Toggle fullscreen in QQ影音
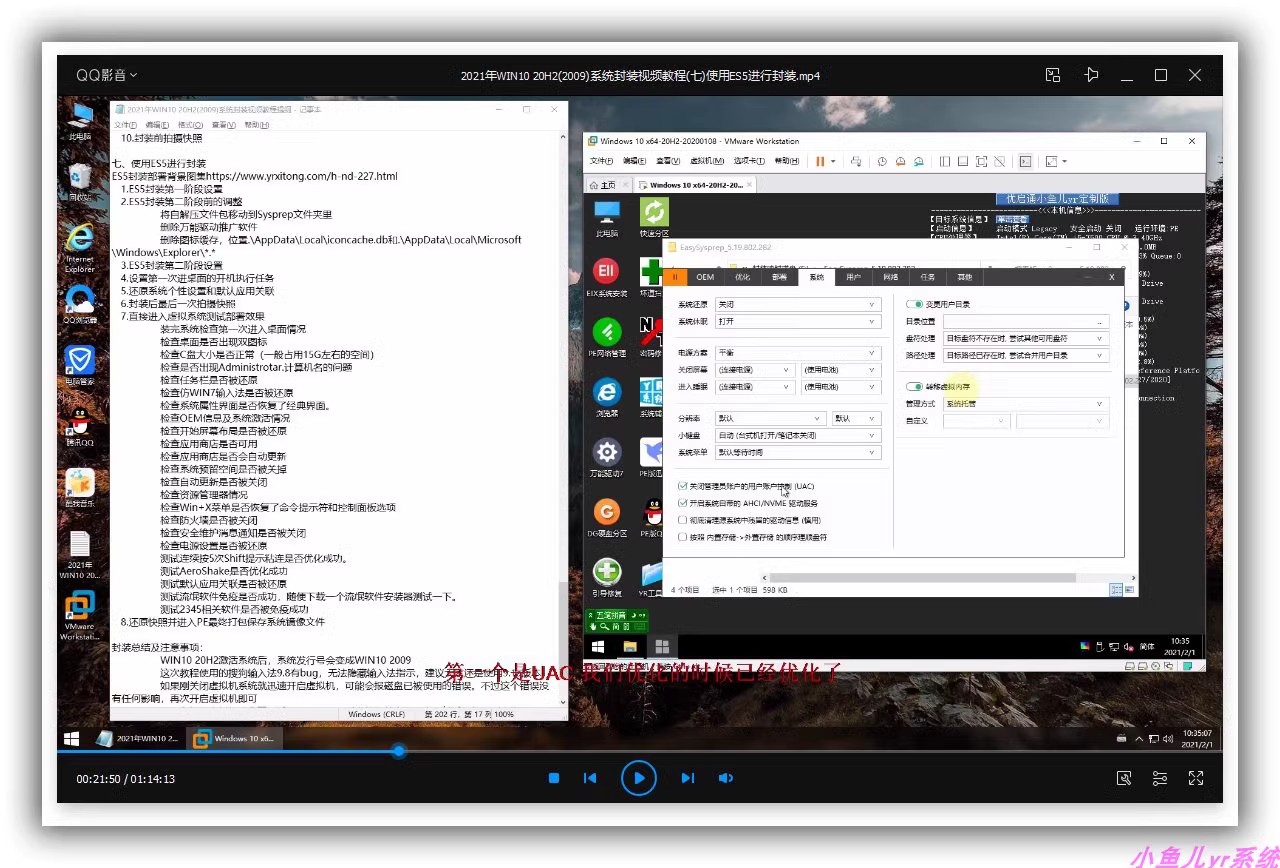 [1196, 778]
